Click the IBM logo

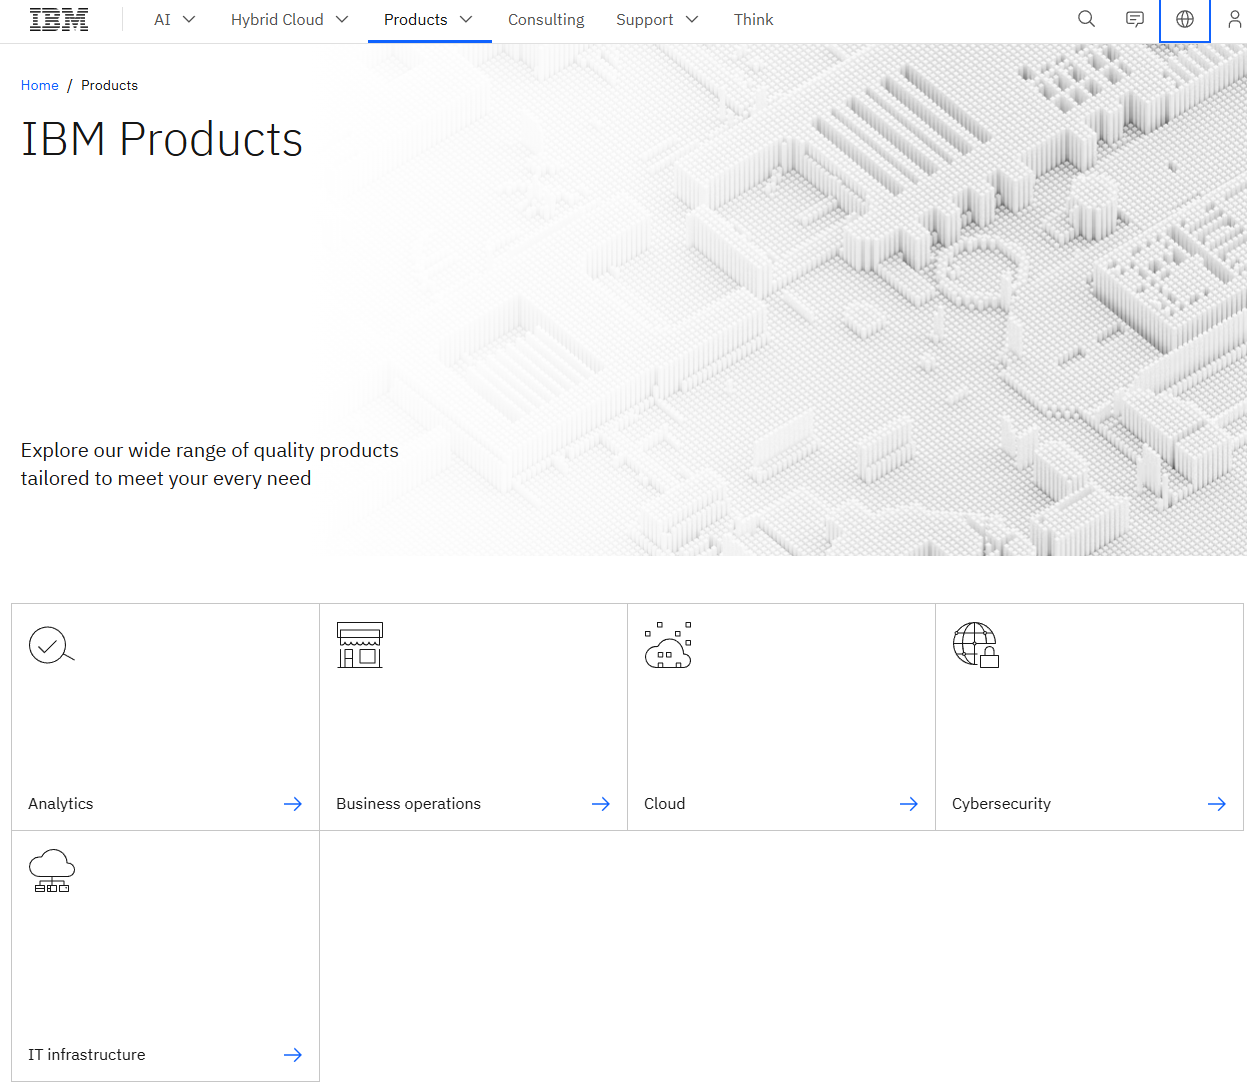click(x=58, y=19)
